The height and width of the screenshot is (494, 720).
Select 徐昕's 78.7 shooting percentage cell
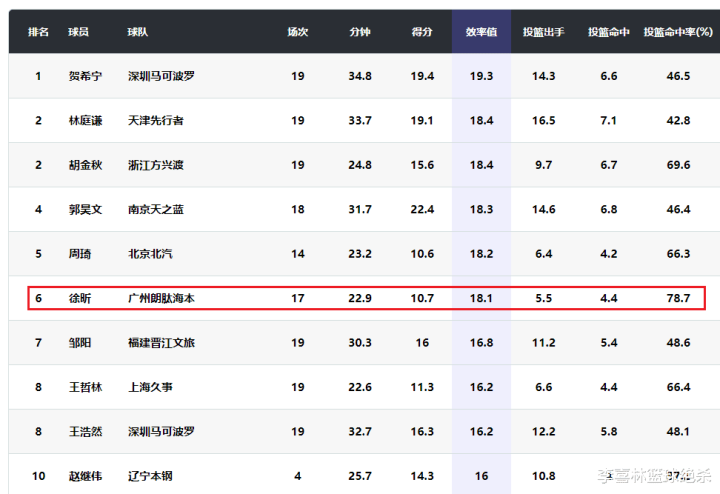[678, 298]
